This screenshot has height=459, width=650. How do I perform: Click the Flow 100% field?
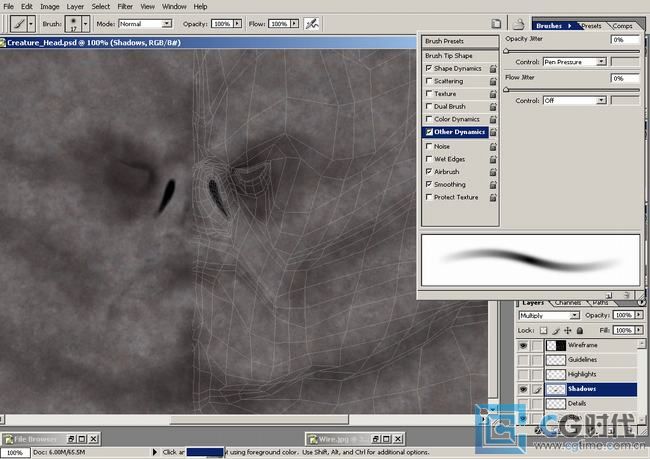279,24
